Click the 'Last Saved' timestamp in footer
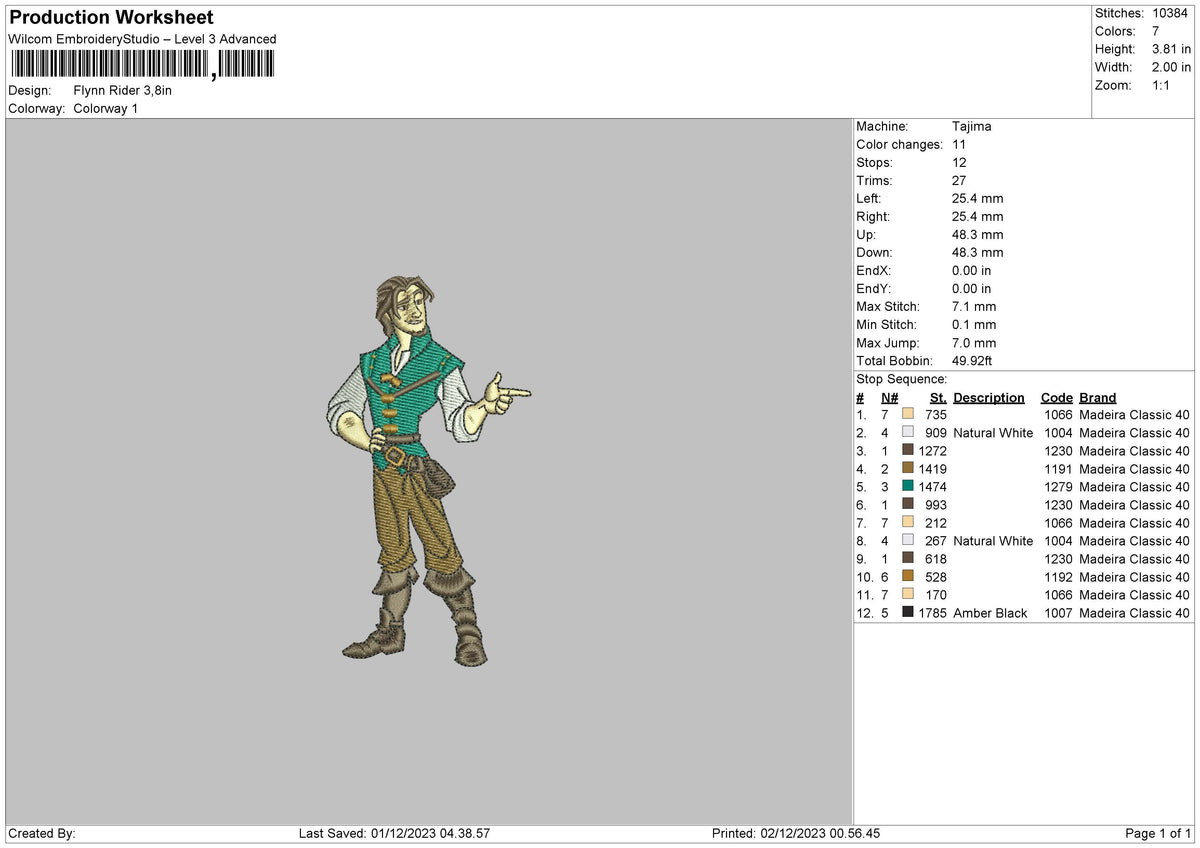This screenshot has height=848, width=1200. coord(394,834)
